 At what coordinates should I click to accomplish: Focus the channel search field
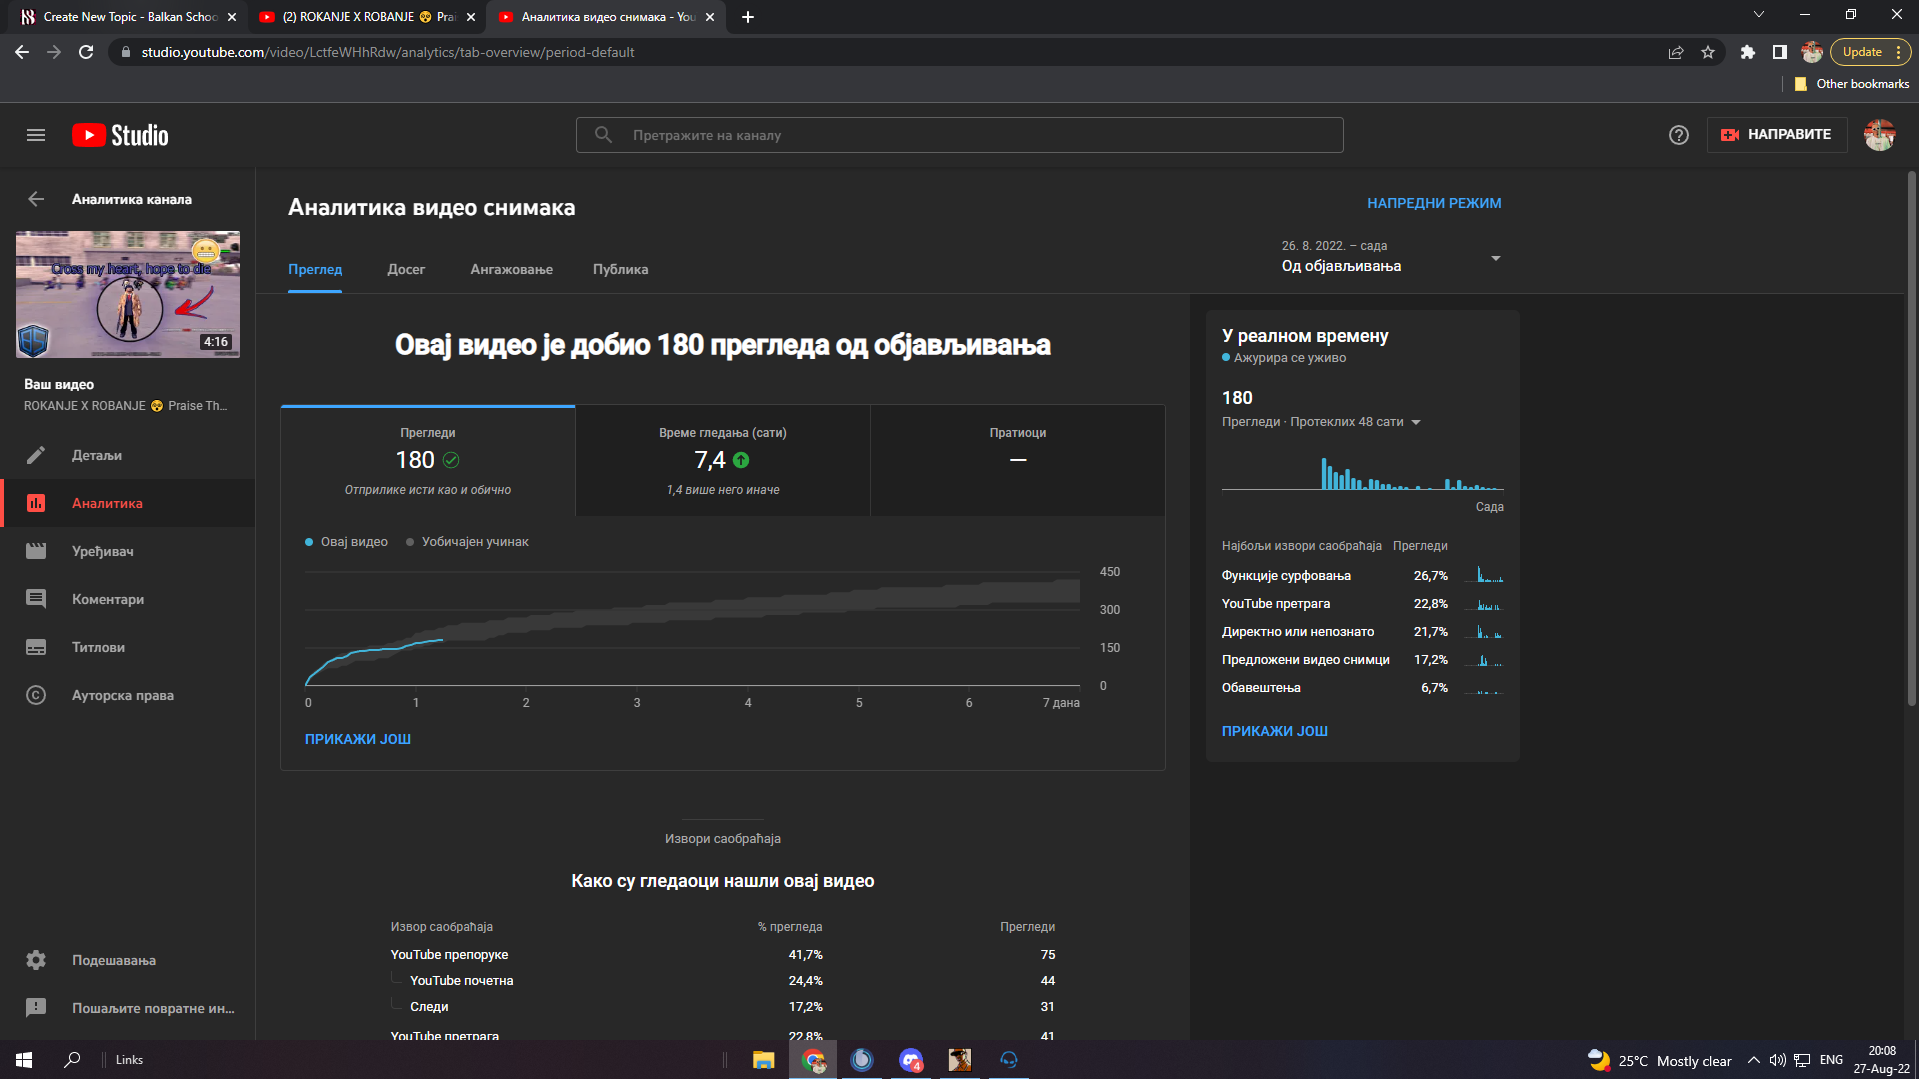point(960,135)
